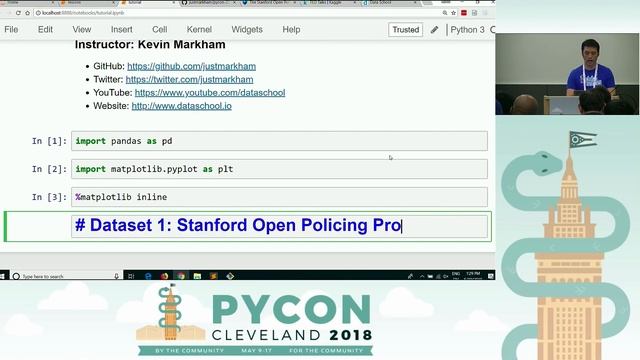Image resolution: width=640 pixels, height=360 pixels.
Task: Click the browser address bar with localhost URL
Action: pos(237,13)
